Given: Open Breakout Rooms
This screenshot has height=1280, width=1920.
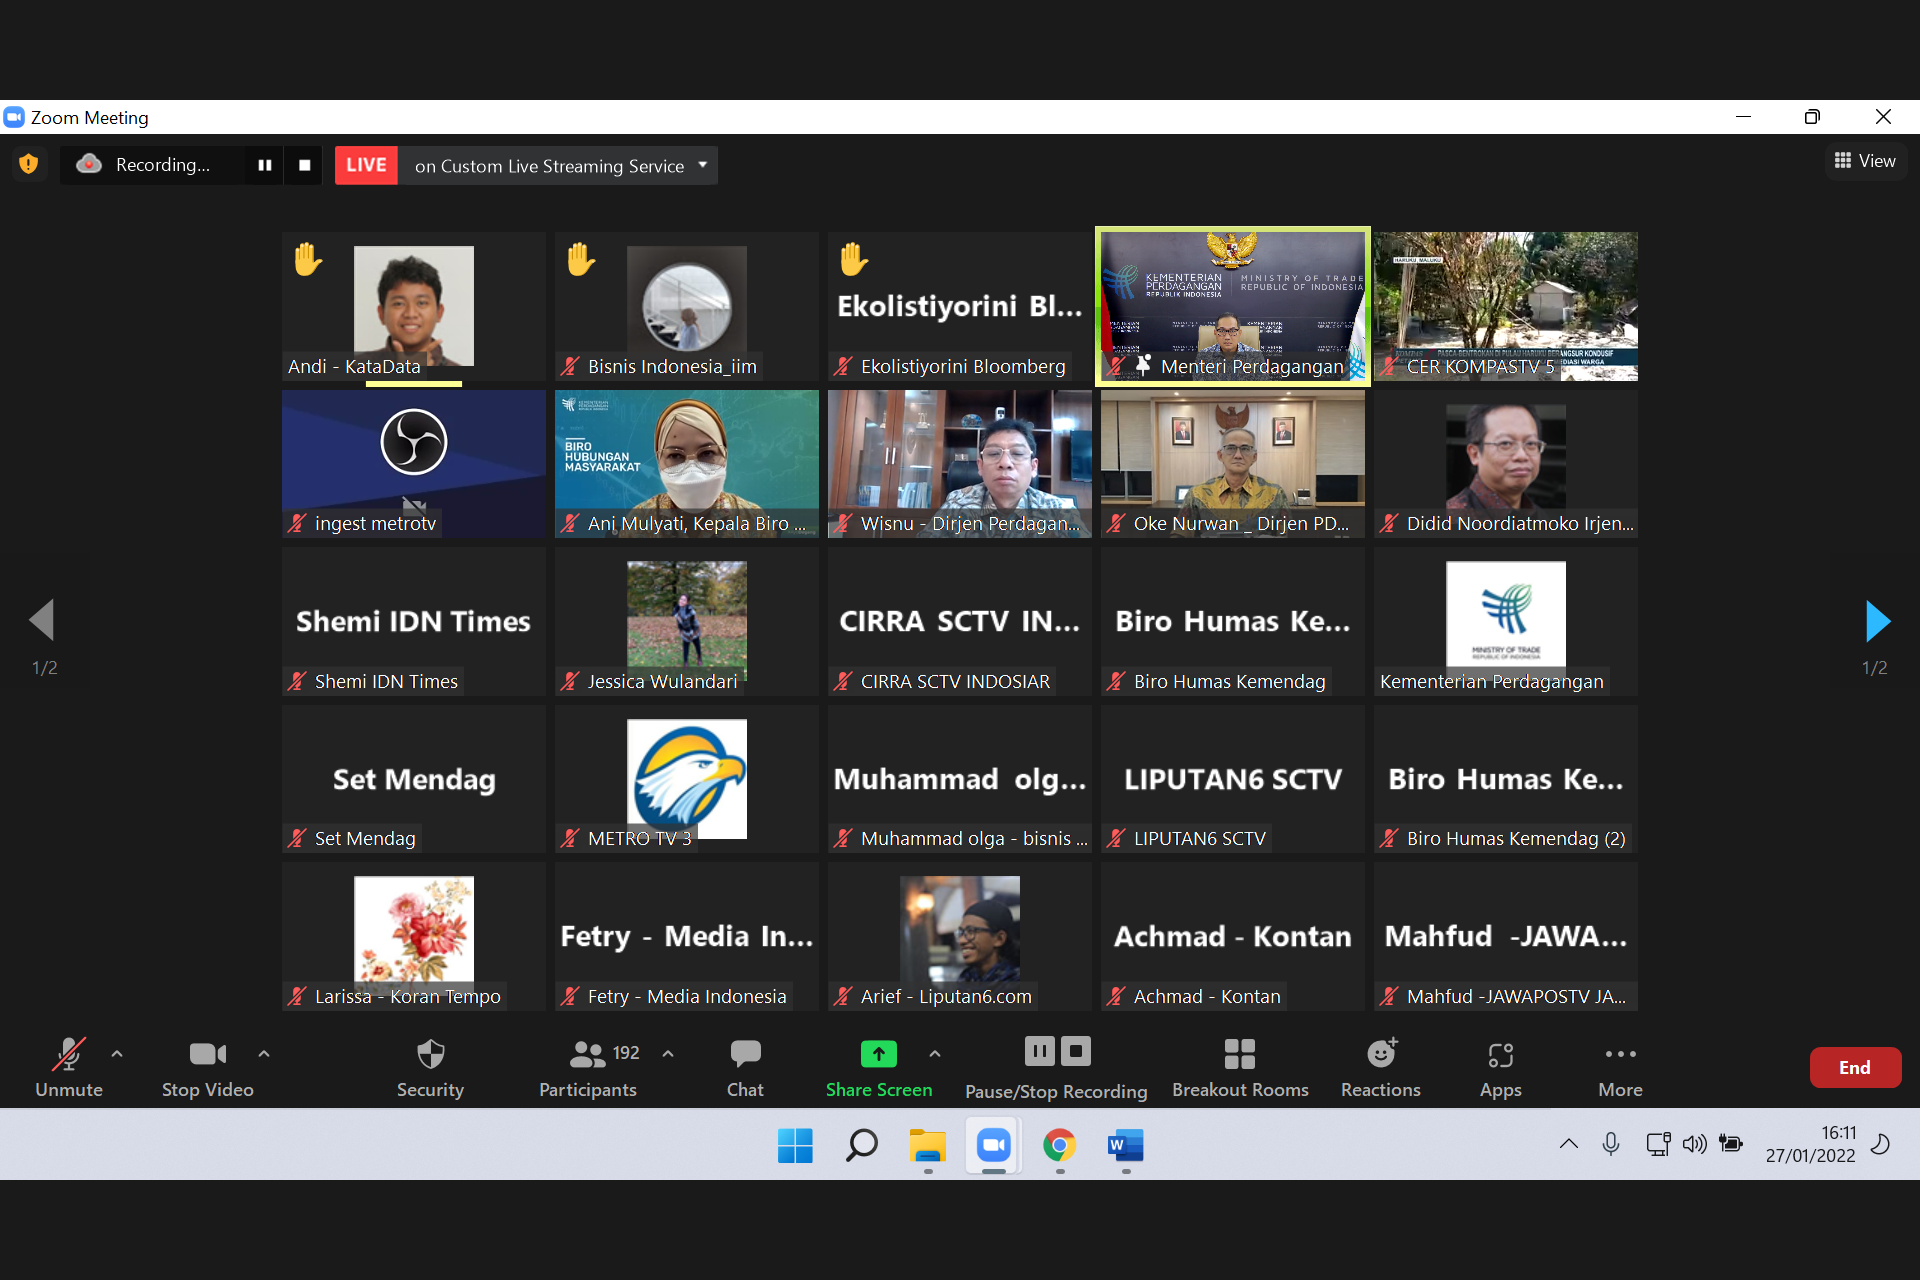Looking at the screenshot, I should coord(1240,1066).
